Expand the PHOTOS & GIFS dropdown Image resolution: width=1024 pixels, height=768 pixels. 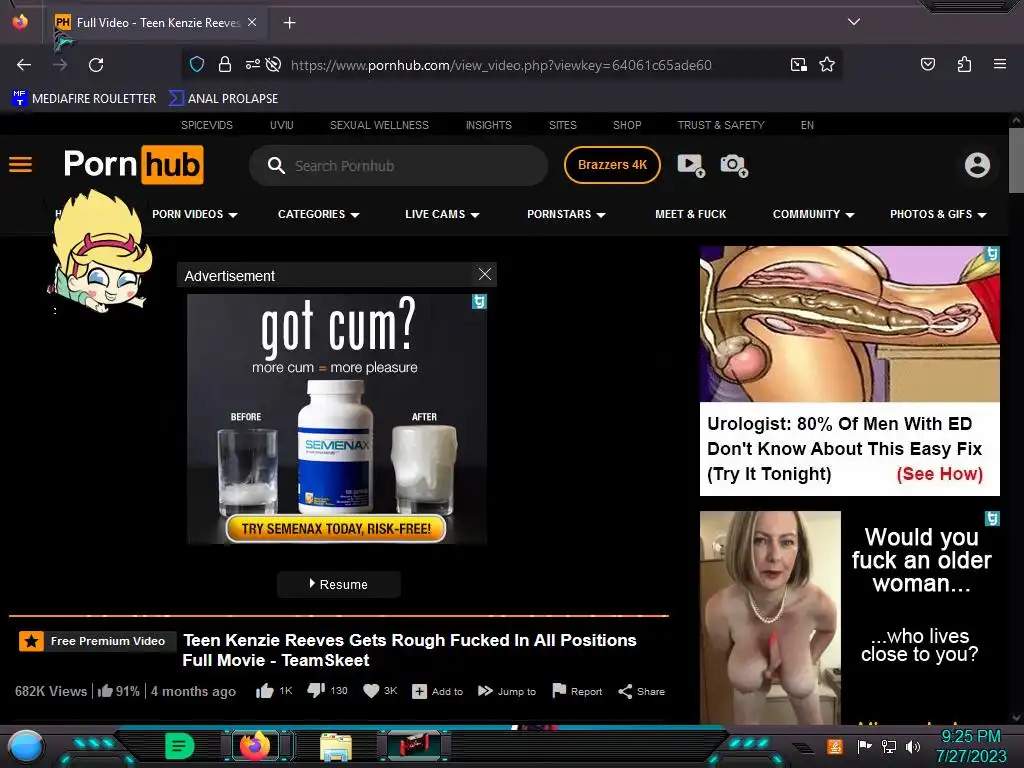click(938, 214)
